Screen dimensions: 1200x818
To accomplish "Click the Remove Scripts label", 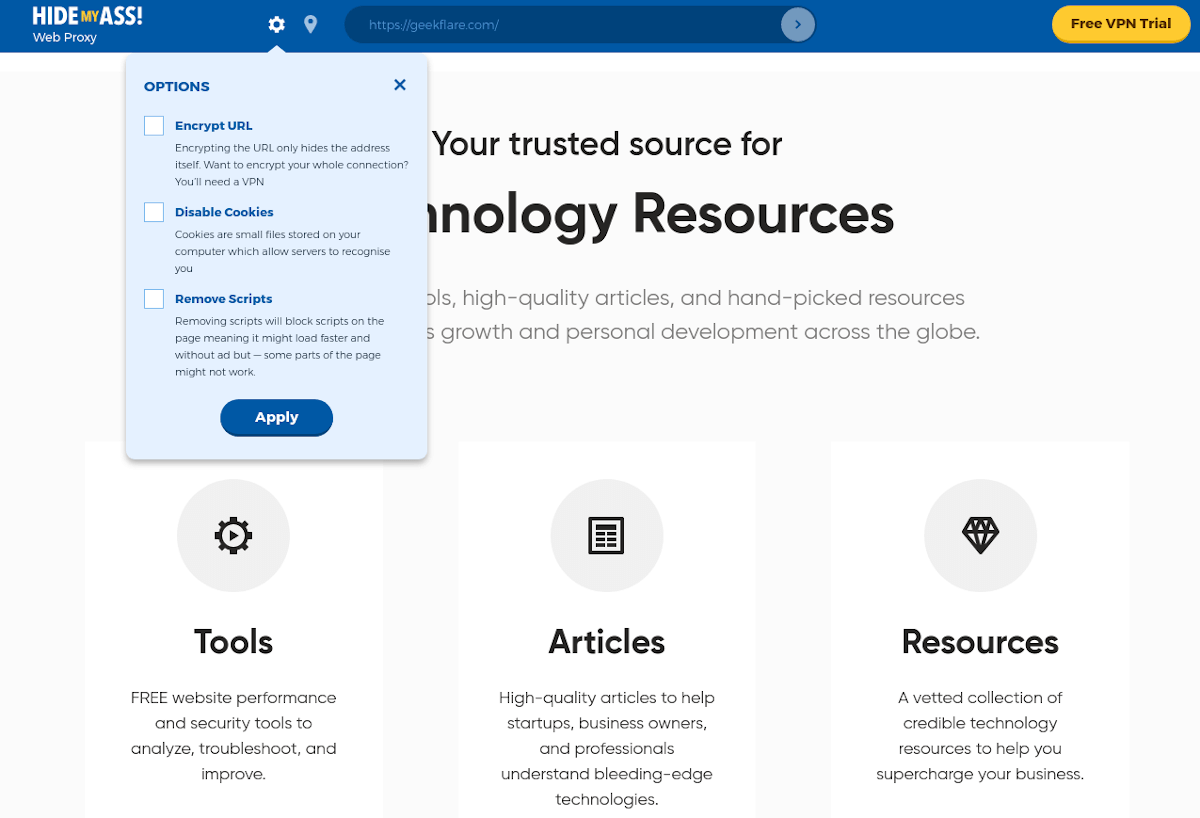I will coord(224,299).
